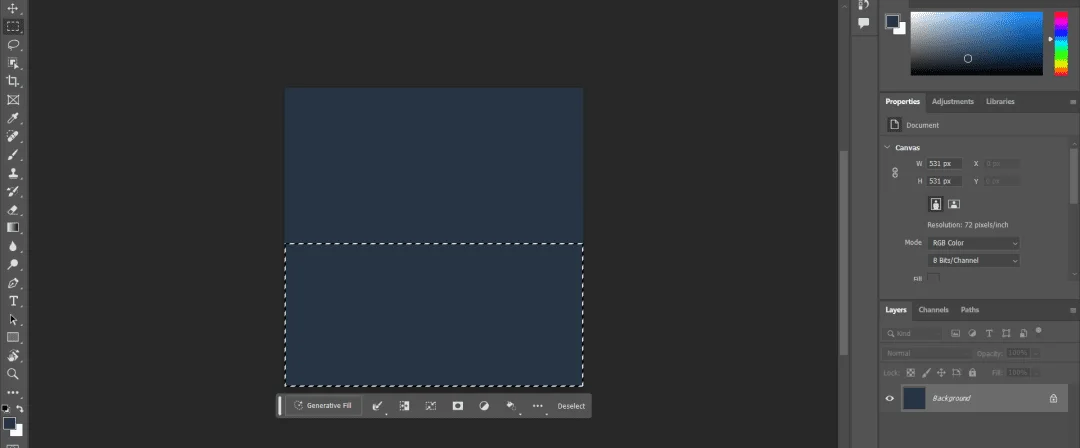Select the Object Selection tool
The width and height of the screenshot is (1080, 448).
click(12, 63)
